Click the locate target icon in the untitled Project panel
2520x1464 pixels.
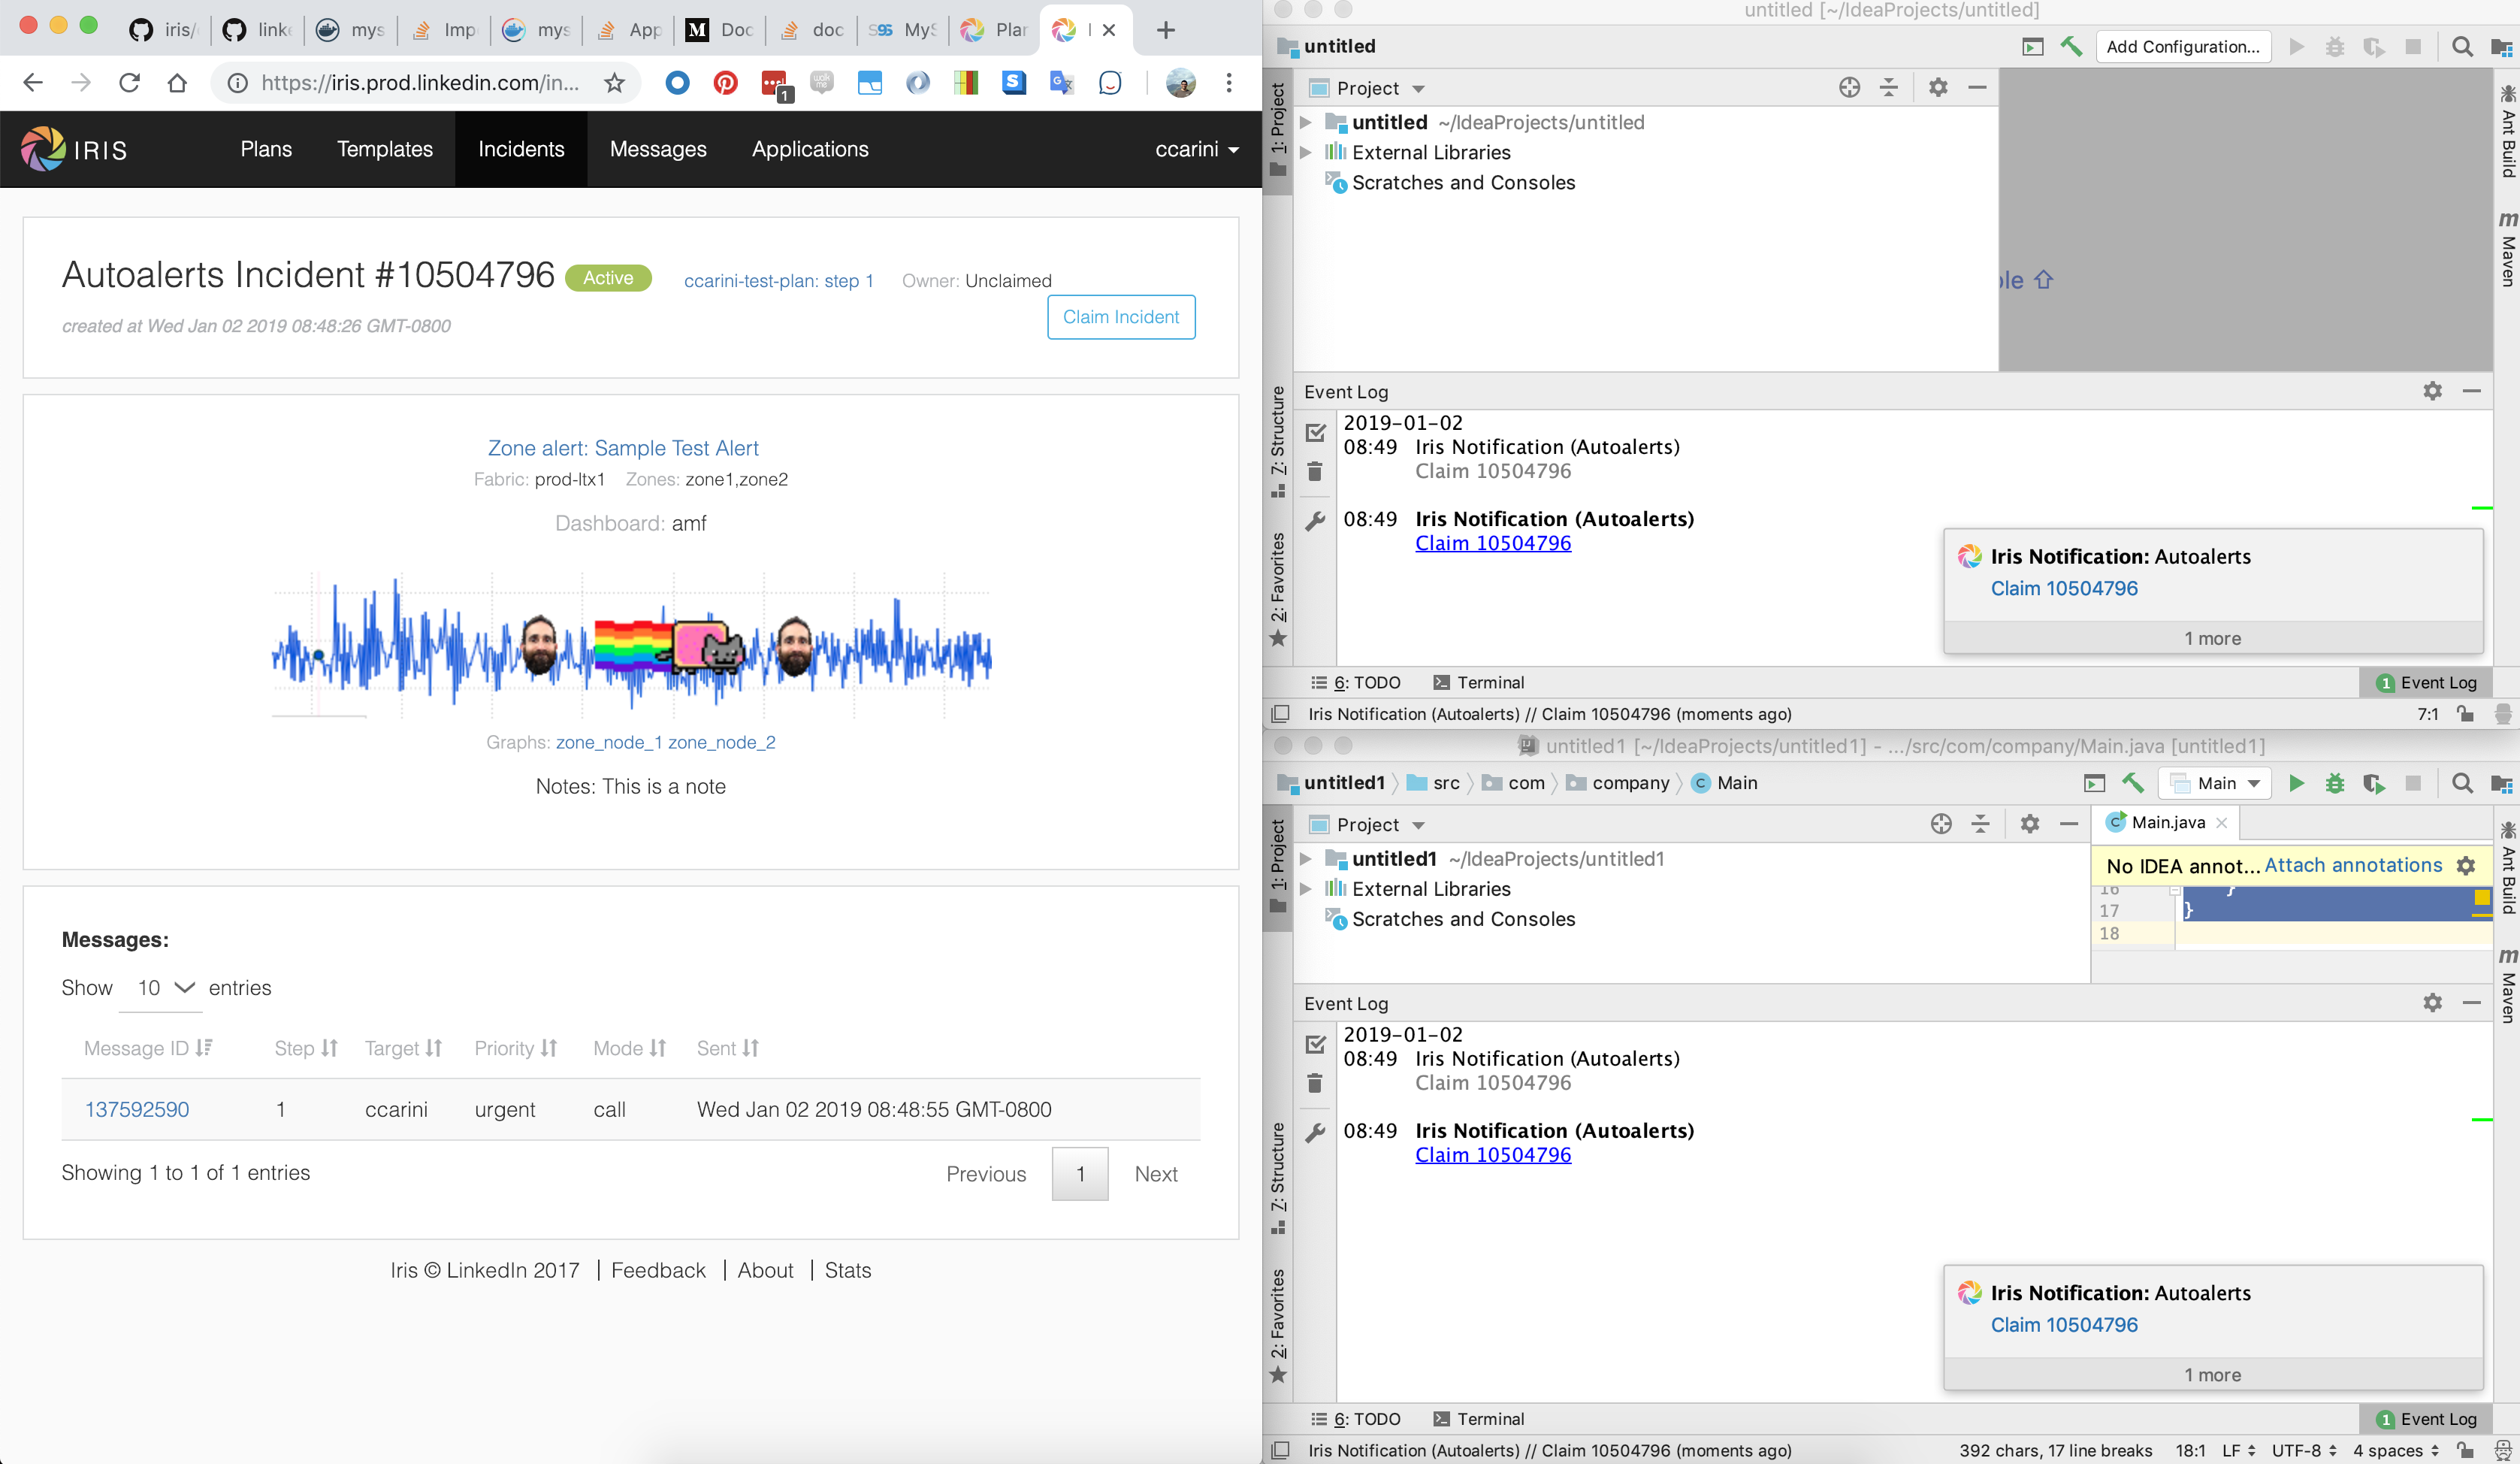point(1849,88)
